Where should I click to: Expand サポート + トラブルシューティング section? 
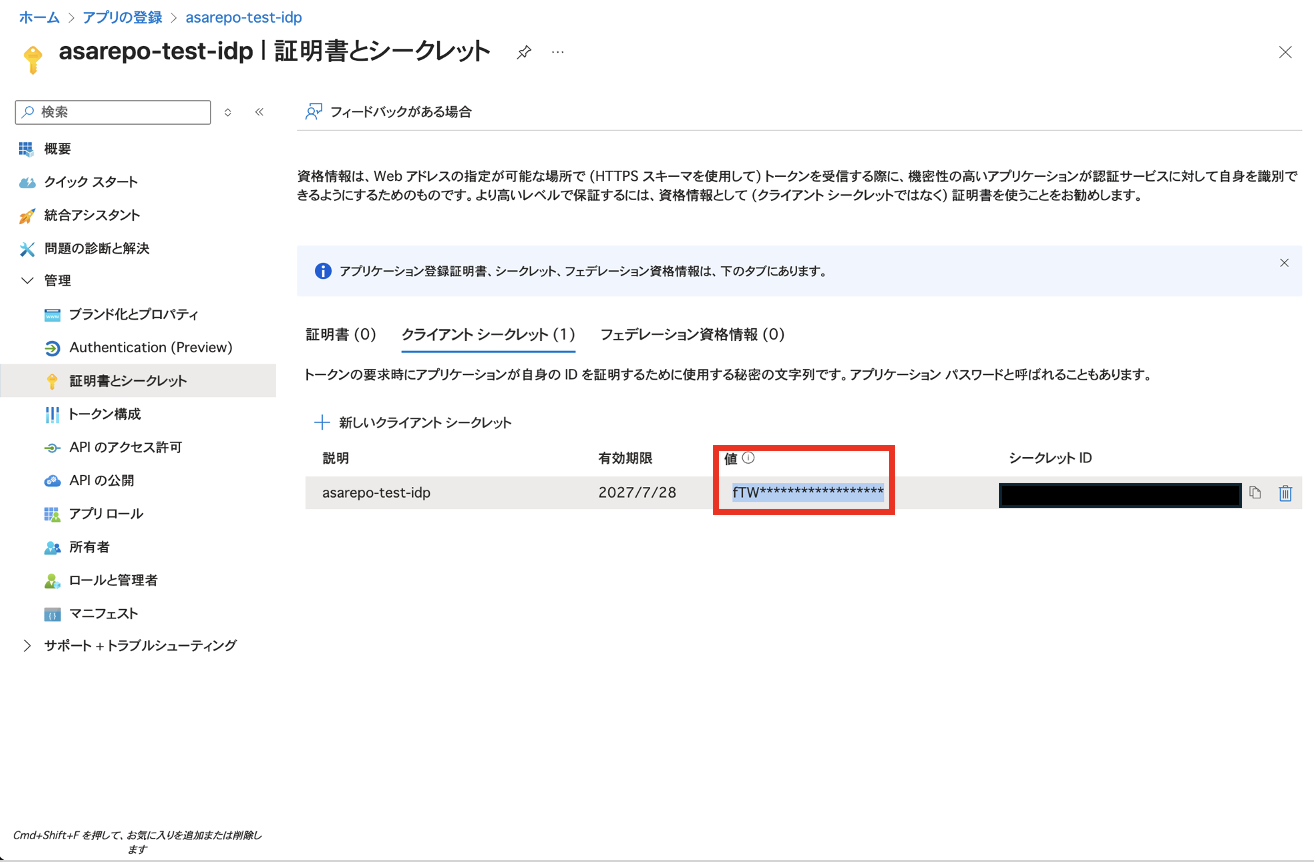[x=27, y=646]
